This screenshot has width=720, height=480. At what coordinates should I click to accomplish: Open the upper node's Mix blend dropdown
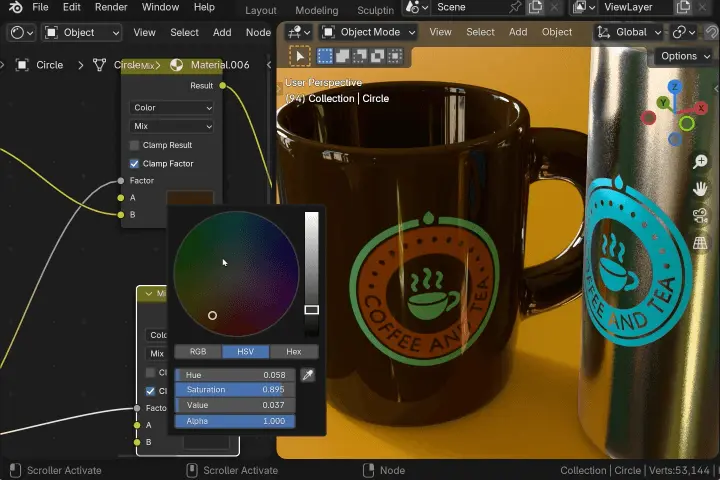[x=171, y=126]
